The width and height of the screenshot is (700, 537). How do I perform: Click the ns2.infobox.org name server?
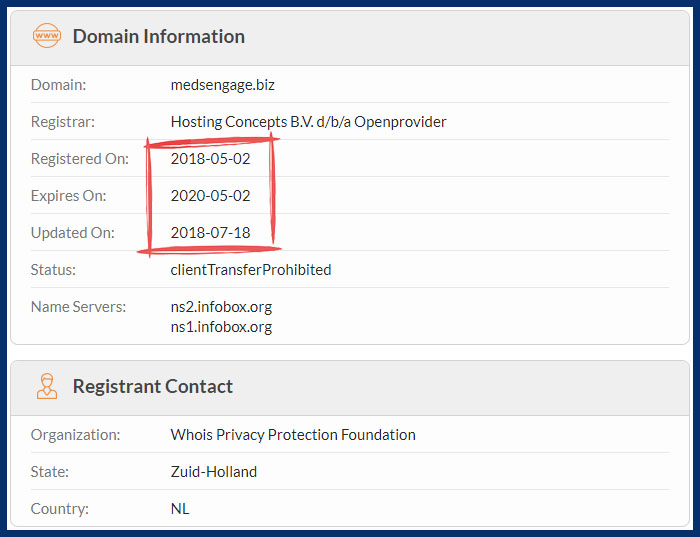click(221, 307)
